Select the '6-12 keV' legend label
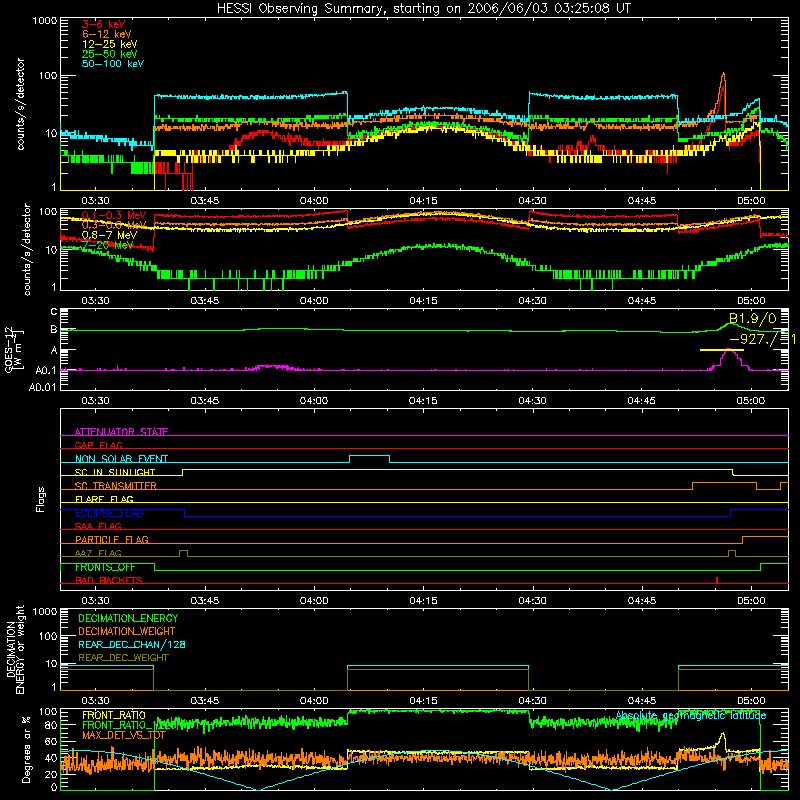 (x=107, y=34)
